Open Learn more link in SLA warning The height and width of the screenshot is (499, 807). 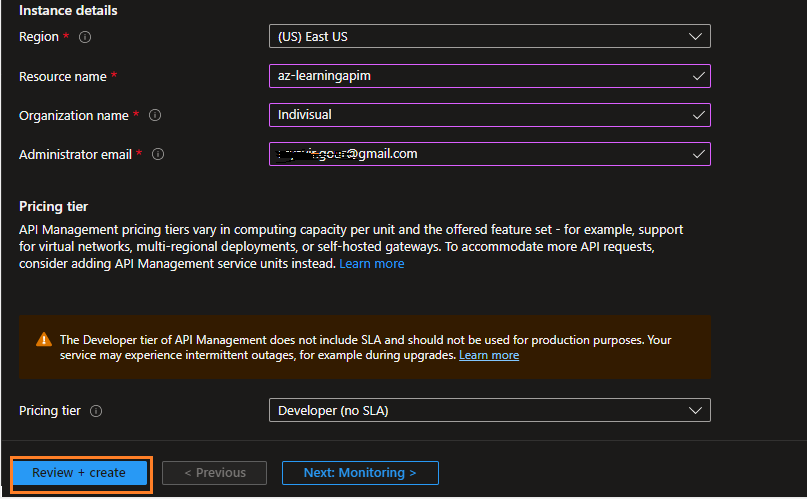click(x=489, y=355)
